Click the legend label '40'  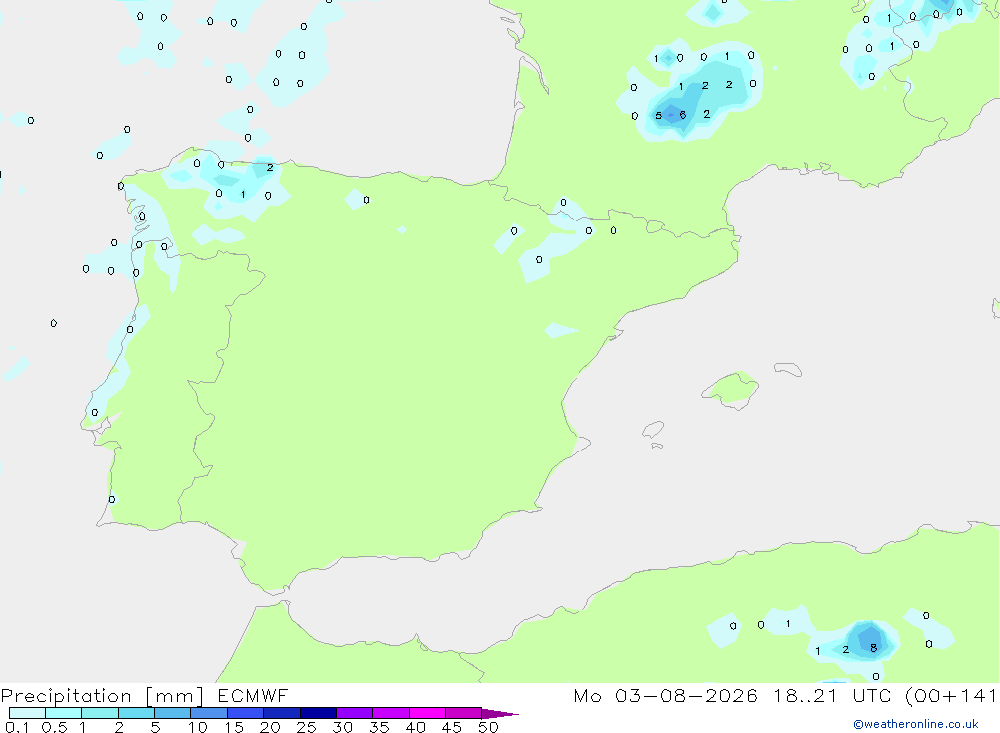click(x=416, y=727)
